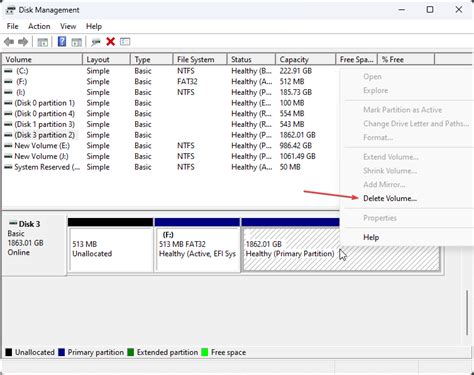Click the blue Primary partition legend swatch
The image size is (474, 375).
61,352
